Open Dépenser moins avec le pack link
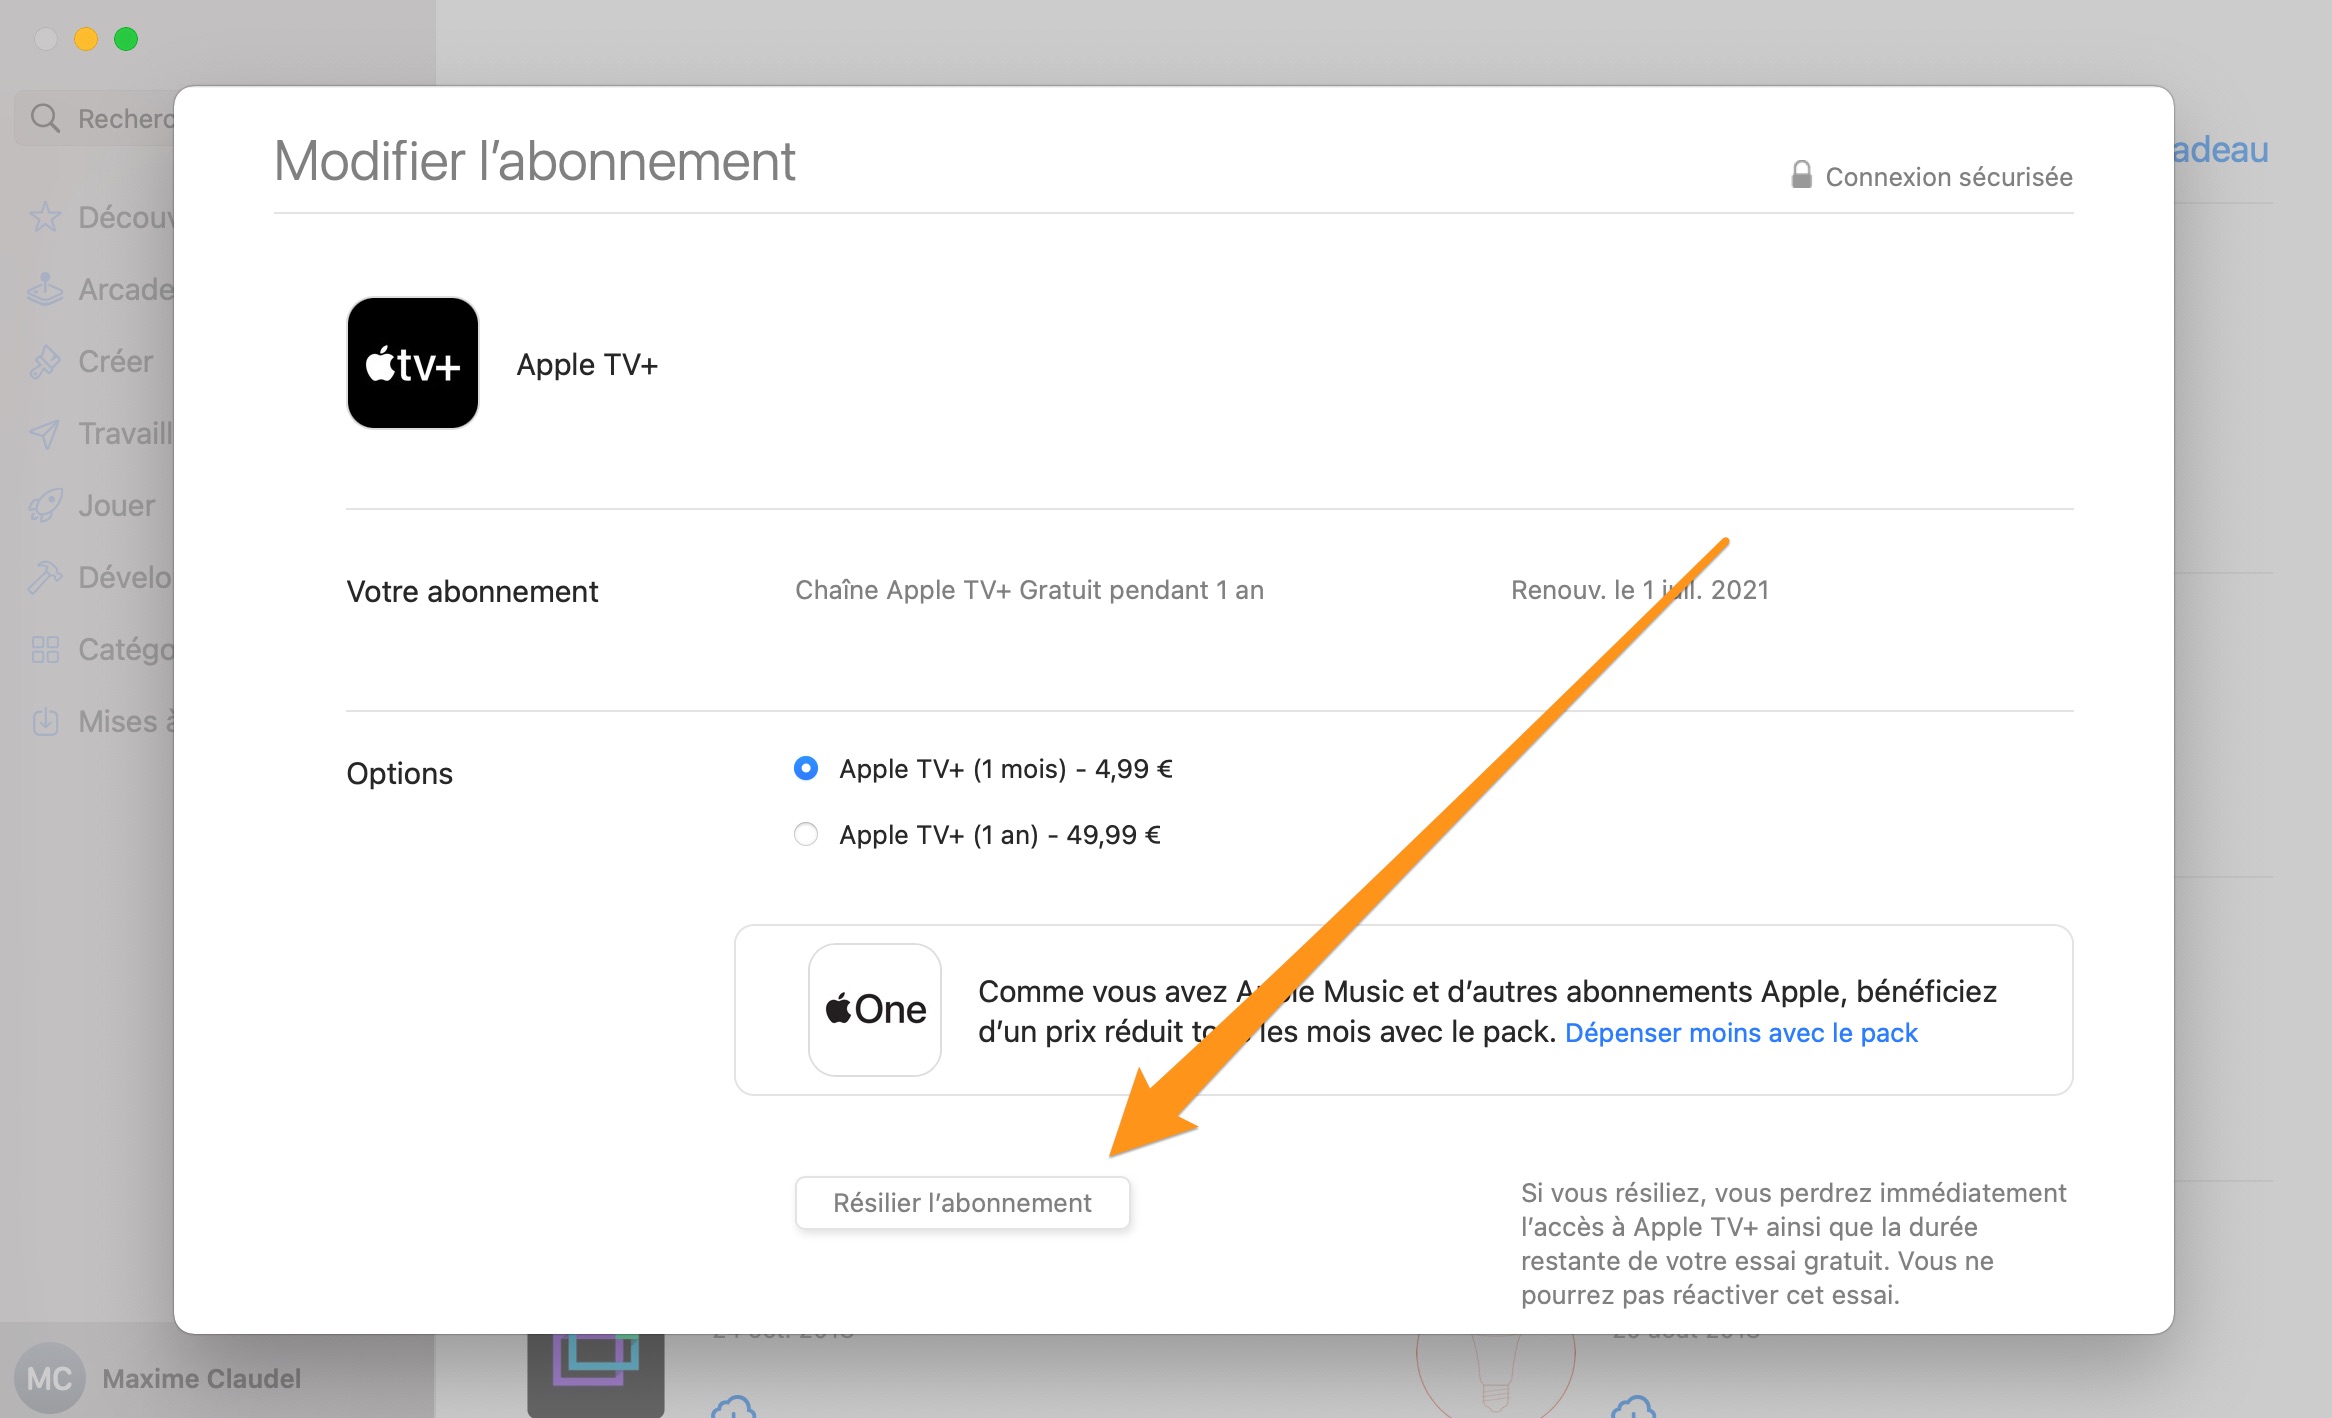 [x=1741, y=1032]
